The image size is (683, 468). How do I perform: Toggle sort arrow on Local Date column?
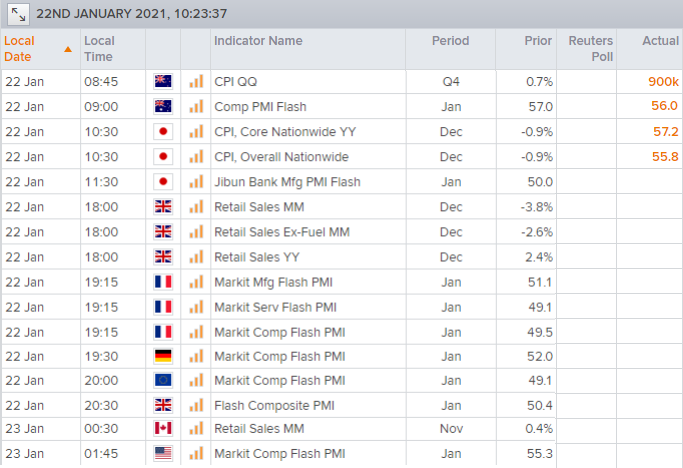tap(68, 49)
